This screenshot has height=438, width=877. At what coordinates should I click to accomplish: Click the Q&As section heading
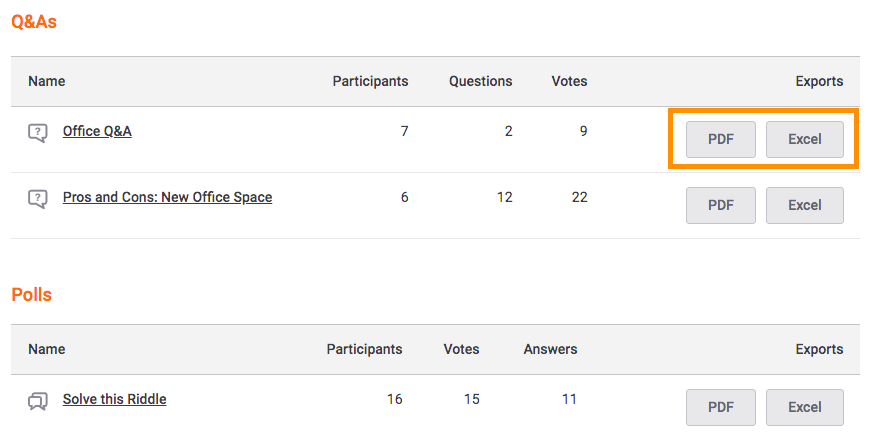pos(34,22)
